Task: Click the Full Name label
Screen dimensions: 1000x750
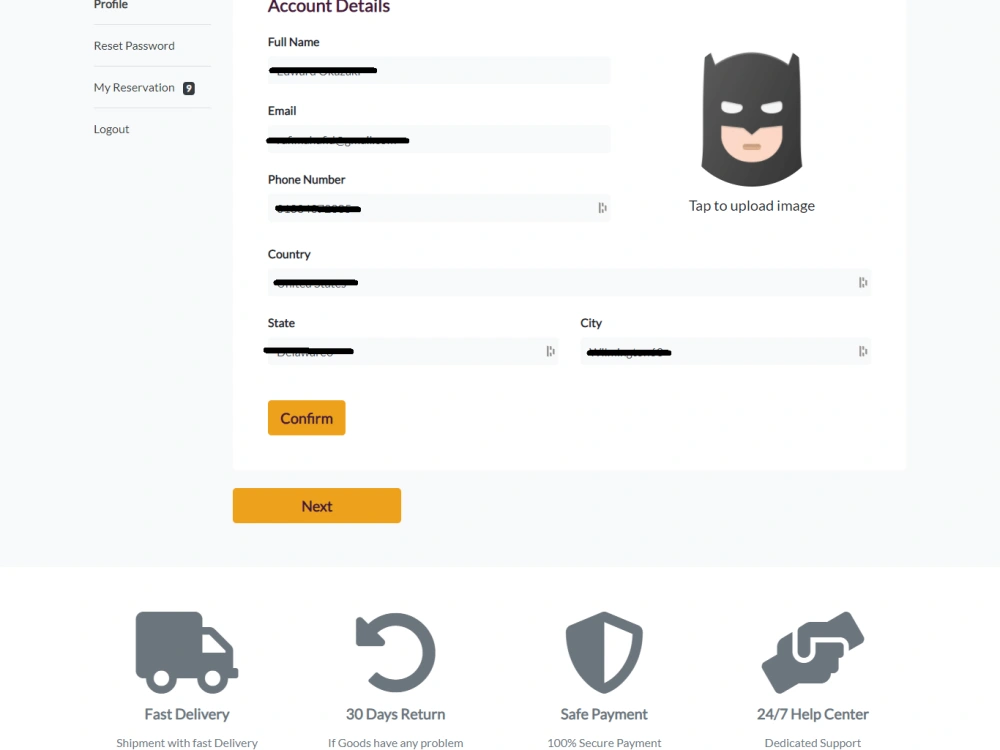Action: point(293,42)
